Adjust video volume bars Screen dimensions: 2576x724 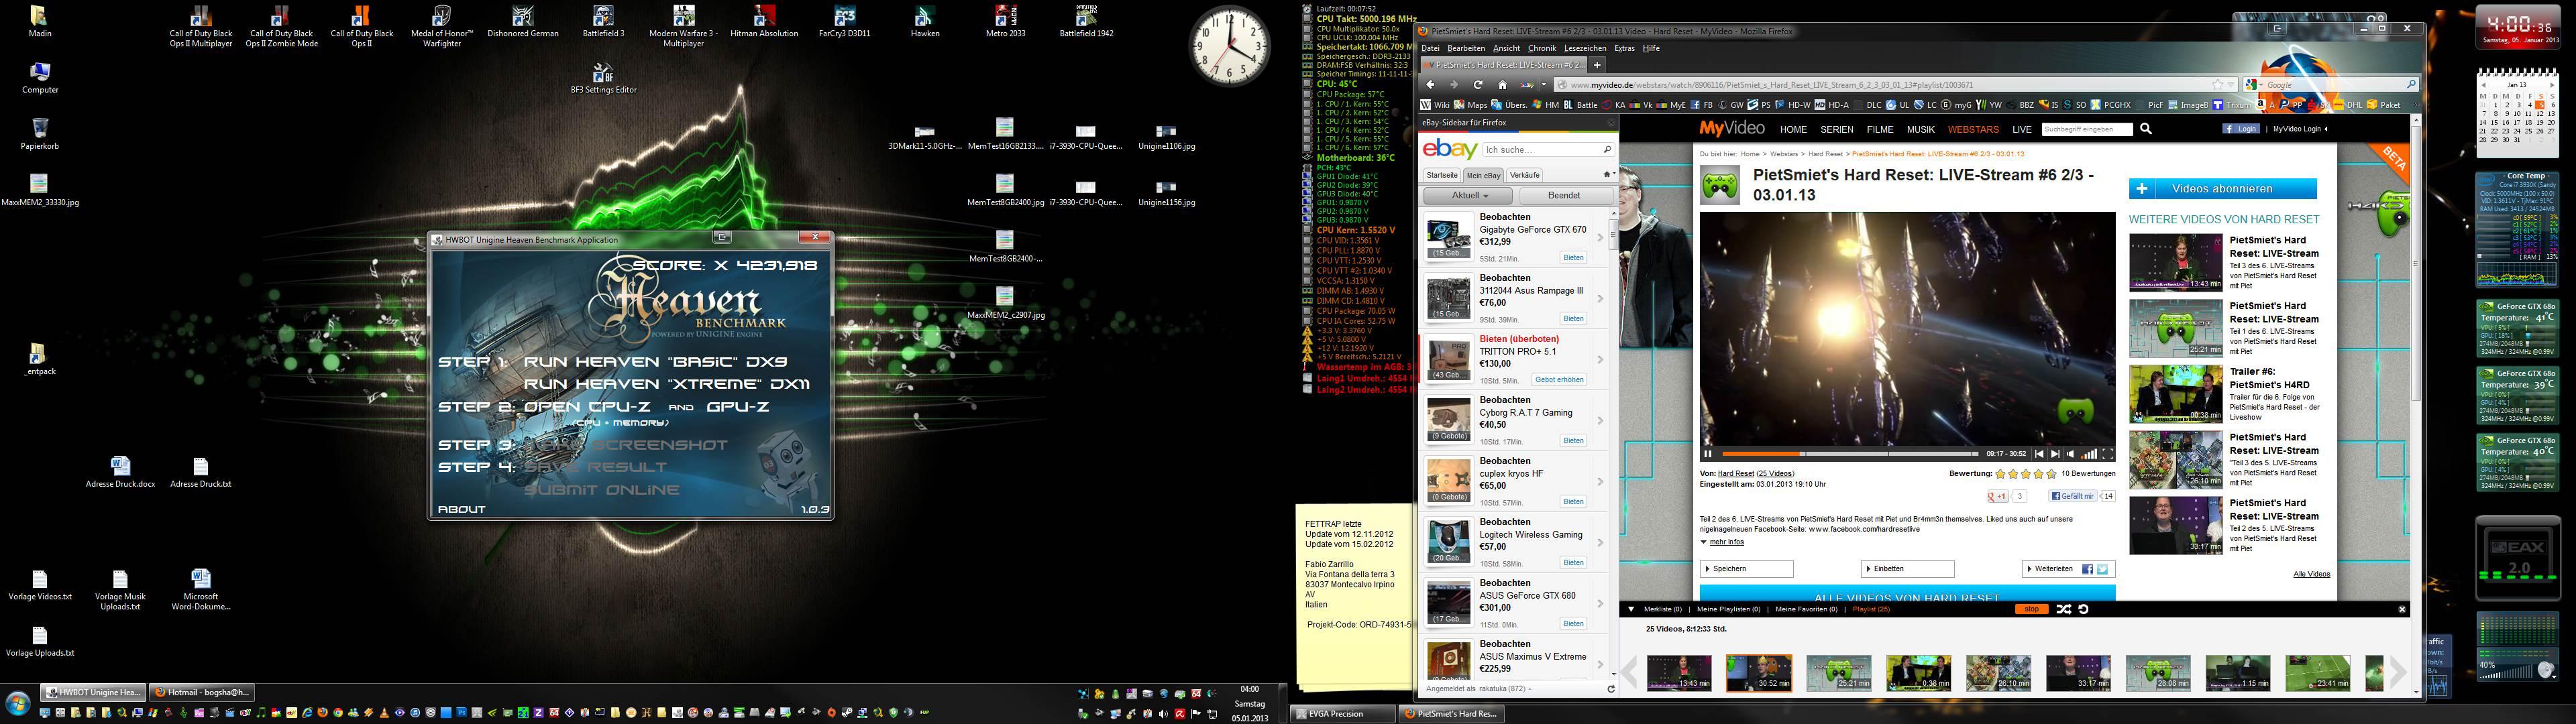[x=2089, y=454]
